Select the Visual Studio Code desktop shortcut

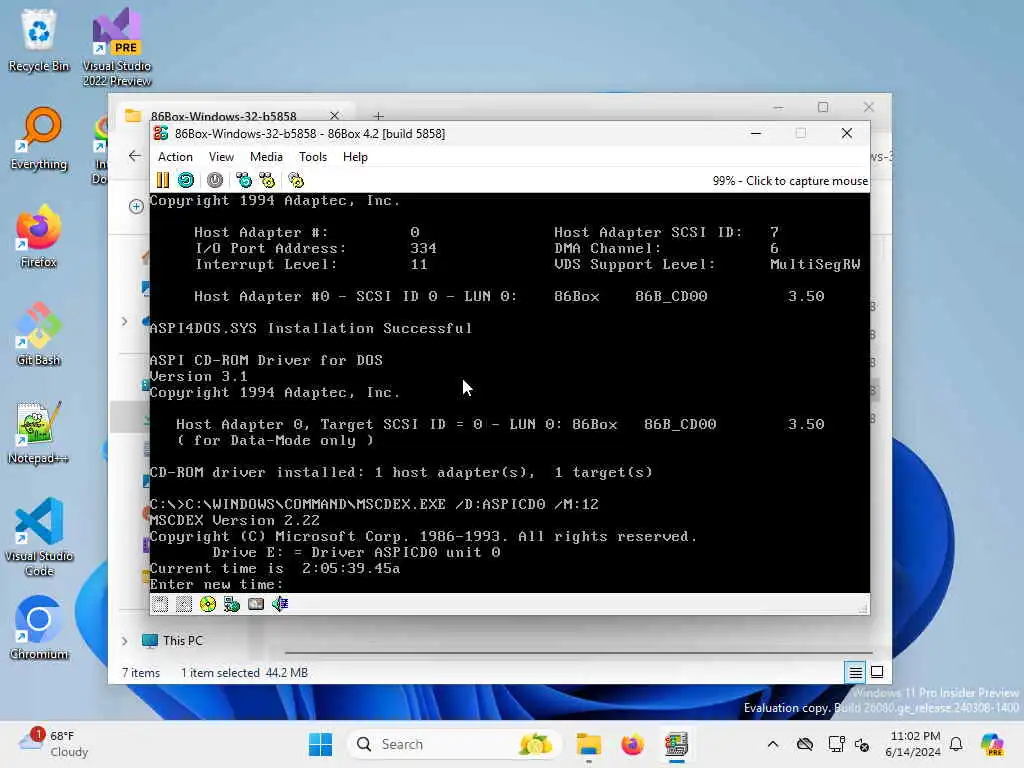point(39,537)
